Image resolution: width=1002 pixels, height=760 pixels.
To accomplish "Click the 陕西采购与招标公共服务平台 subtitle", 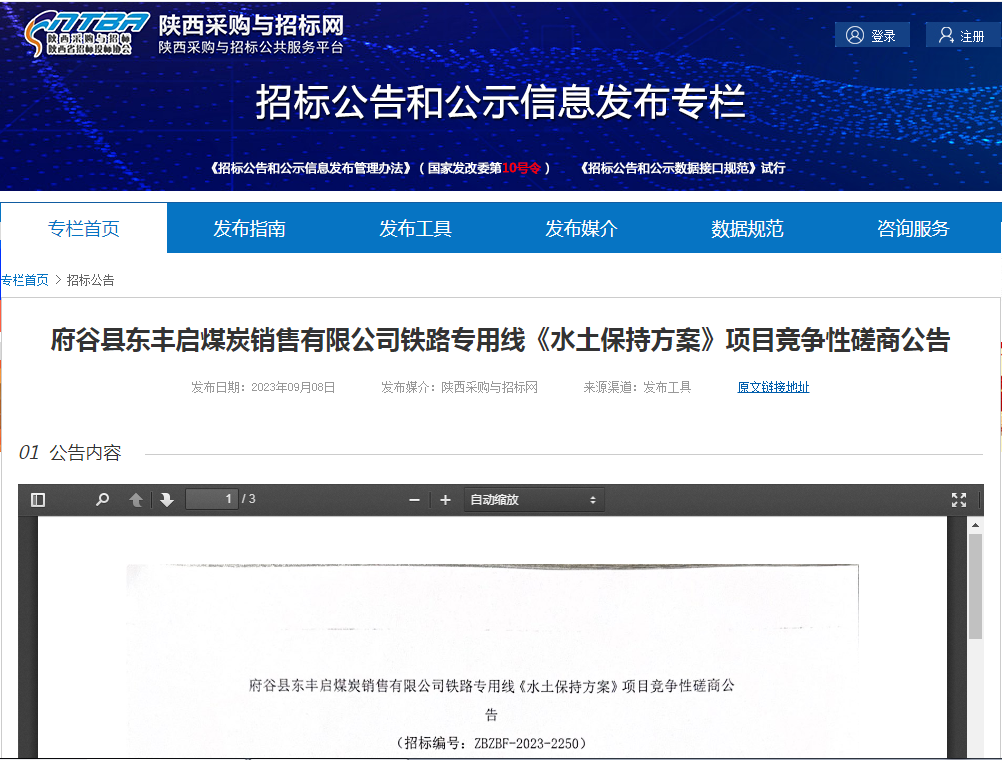I will (x=251, y=47).
